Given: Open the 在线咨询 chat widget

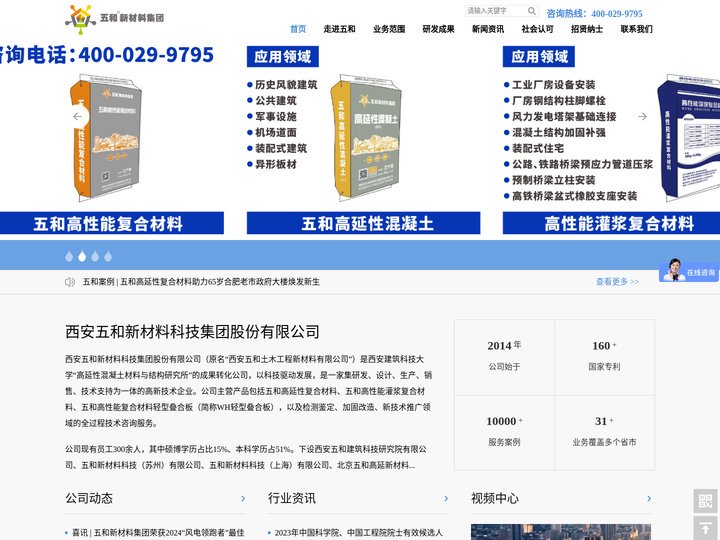Looking at the screenshot, I should pos(689,271).
